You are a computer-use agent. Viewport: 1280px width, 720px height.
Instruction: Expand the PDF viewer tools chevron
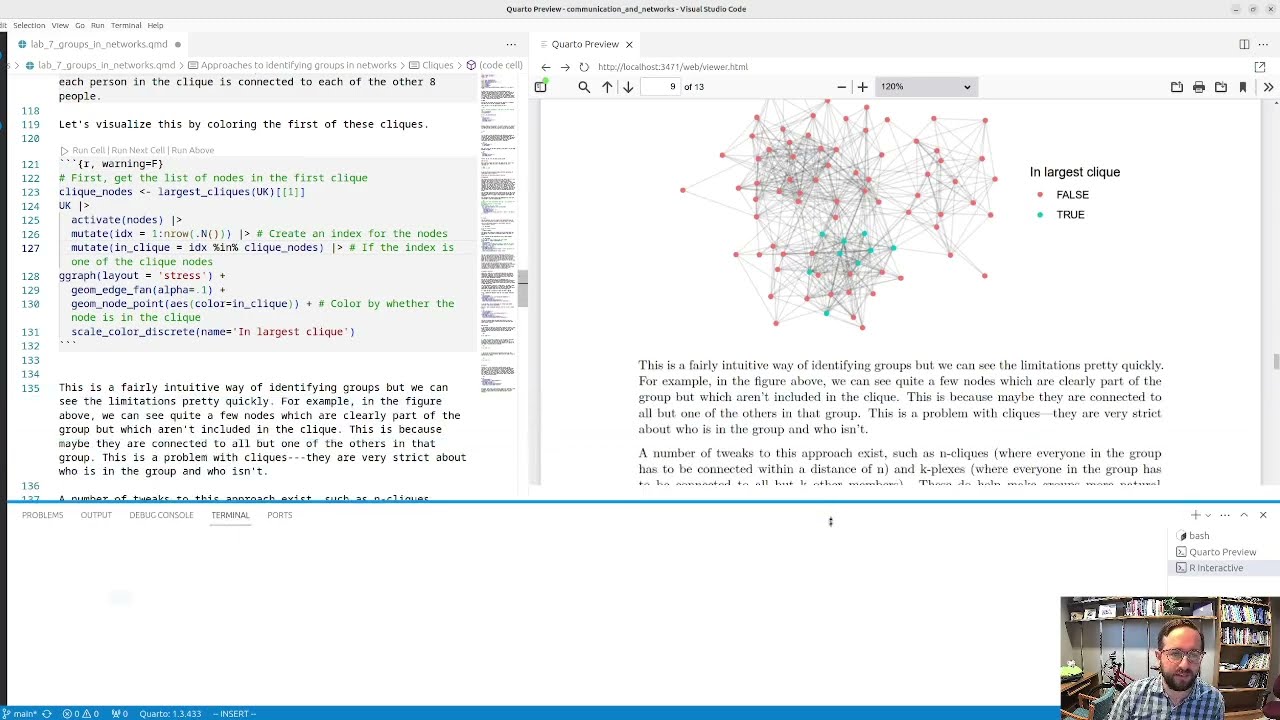tap(1268, 87)
